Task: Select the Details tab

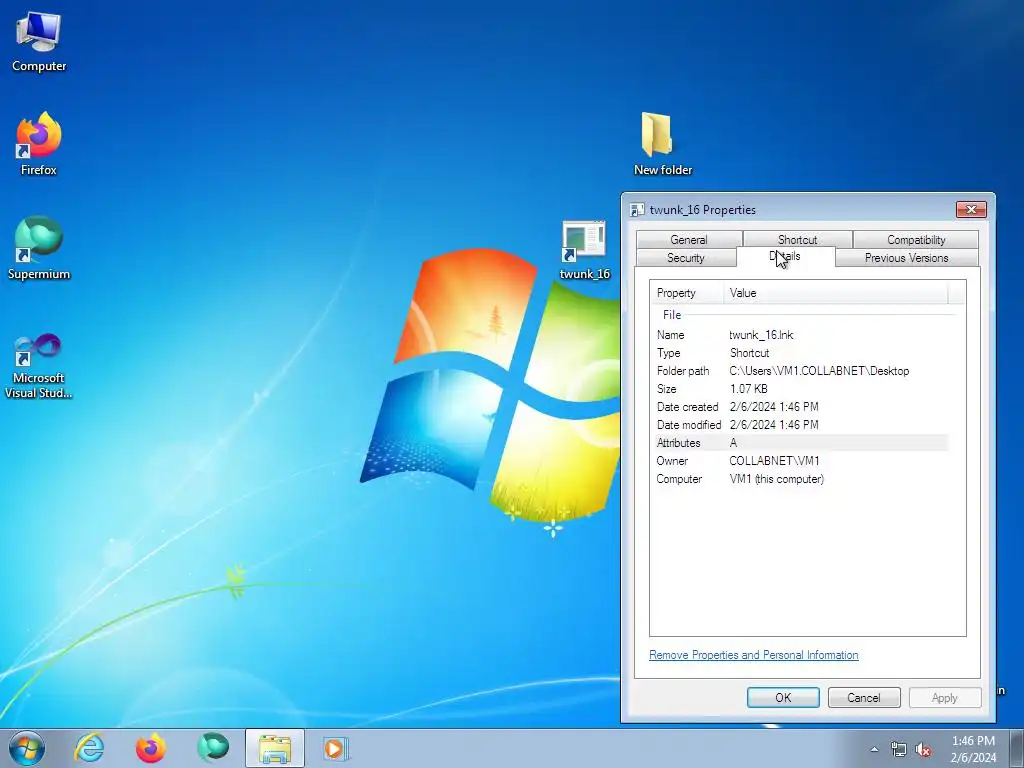Action: (x=786, y=257)
